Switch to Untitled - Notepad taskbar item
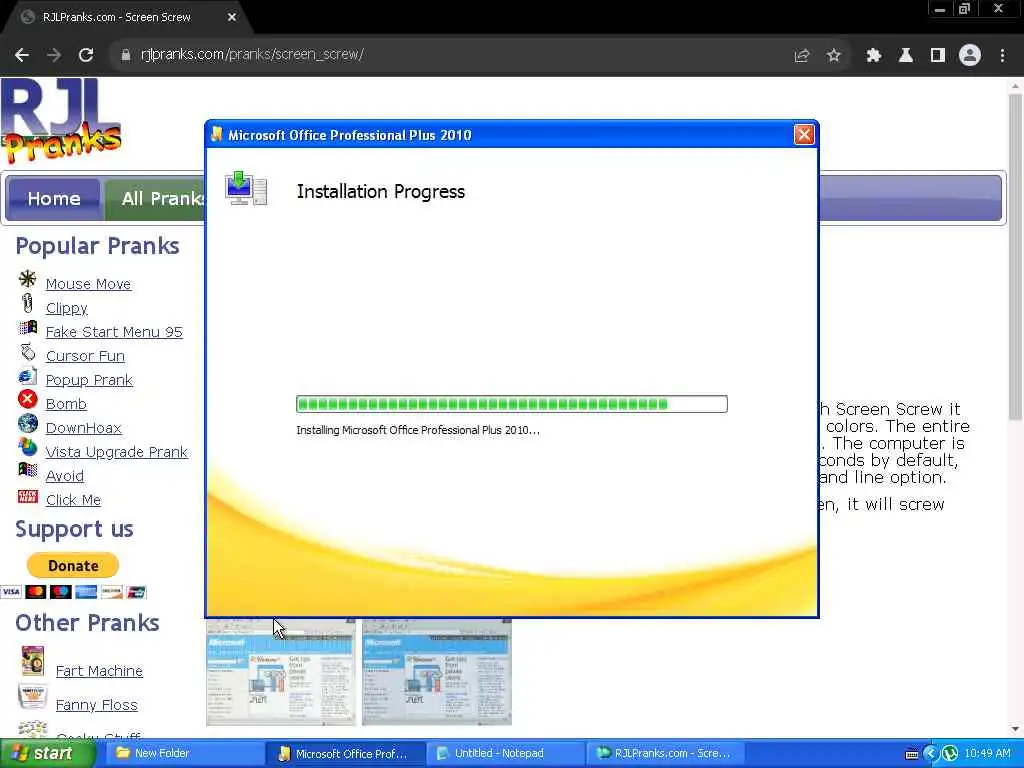The width and height of the screenshot is (1024, 768). click(503, 754)
